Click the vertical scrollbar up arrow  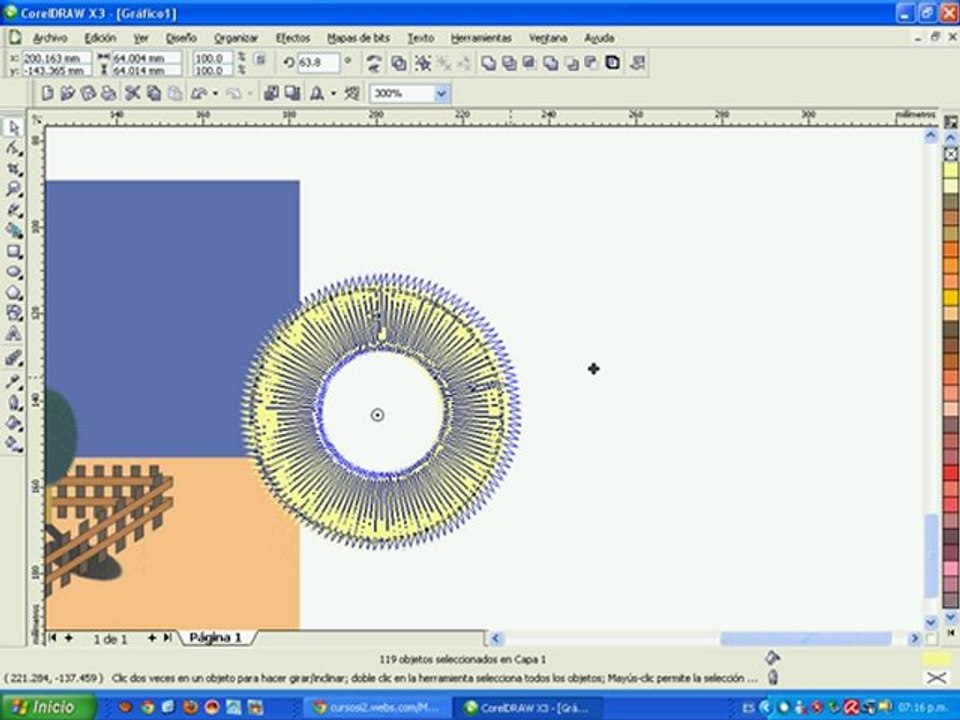931,135
